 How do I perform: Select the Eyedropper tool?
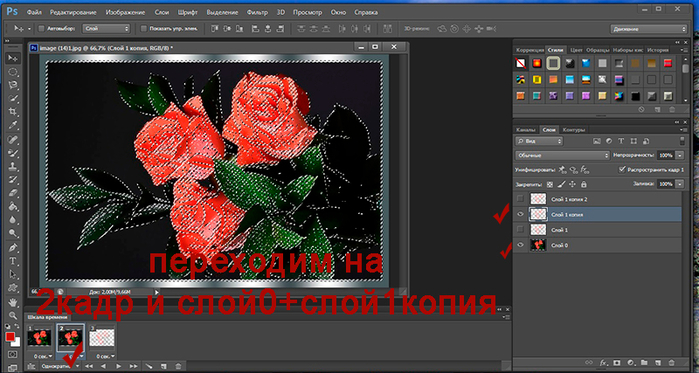click(13, 124)
